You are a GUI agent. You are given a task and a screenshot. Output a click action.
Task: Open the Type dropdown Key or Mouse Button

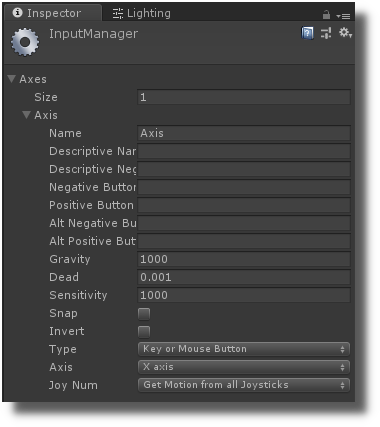pos(244,349)
